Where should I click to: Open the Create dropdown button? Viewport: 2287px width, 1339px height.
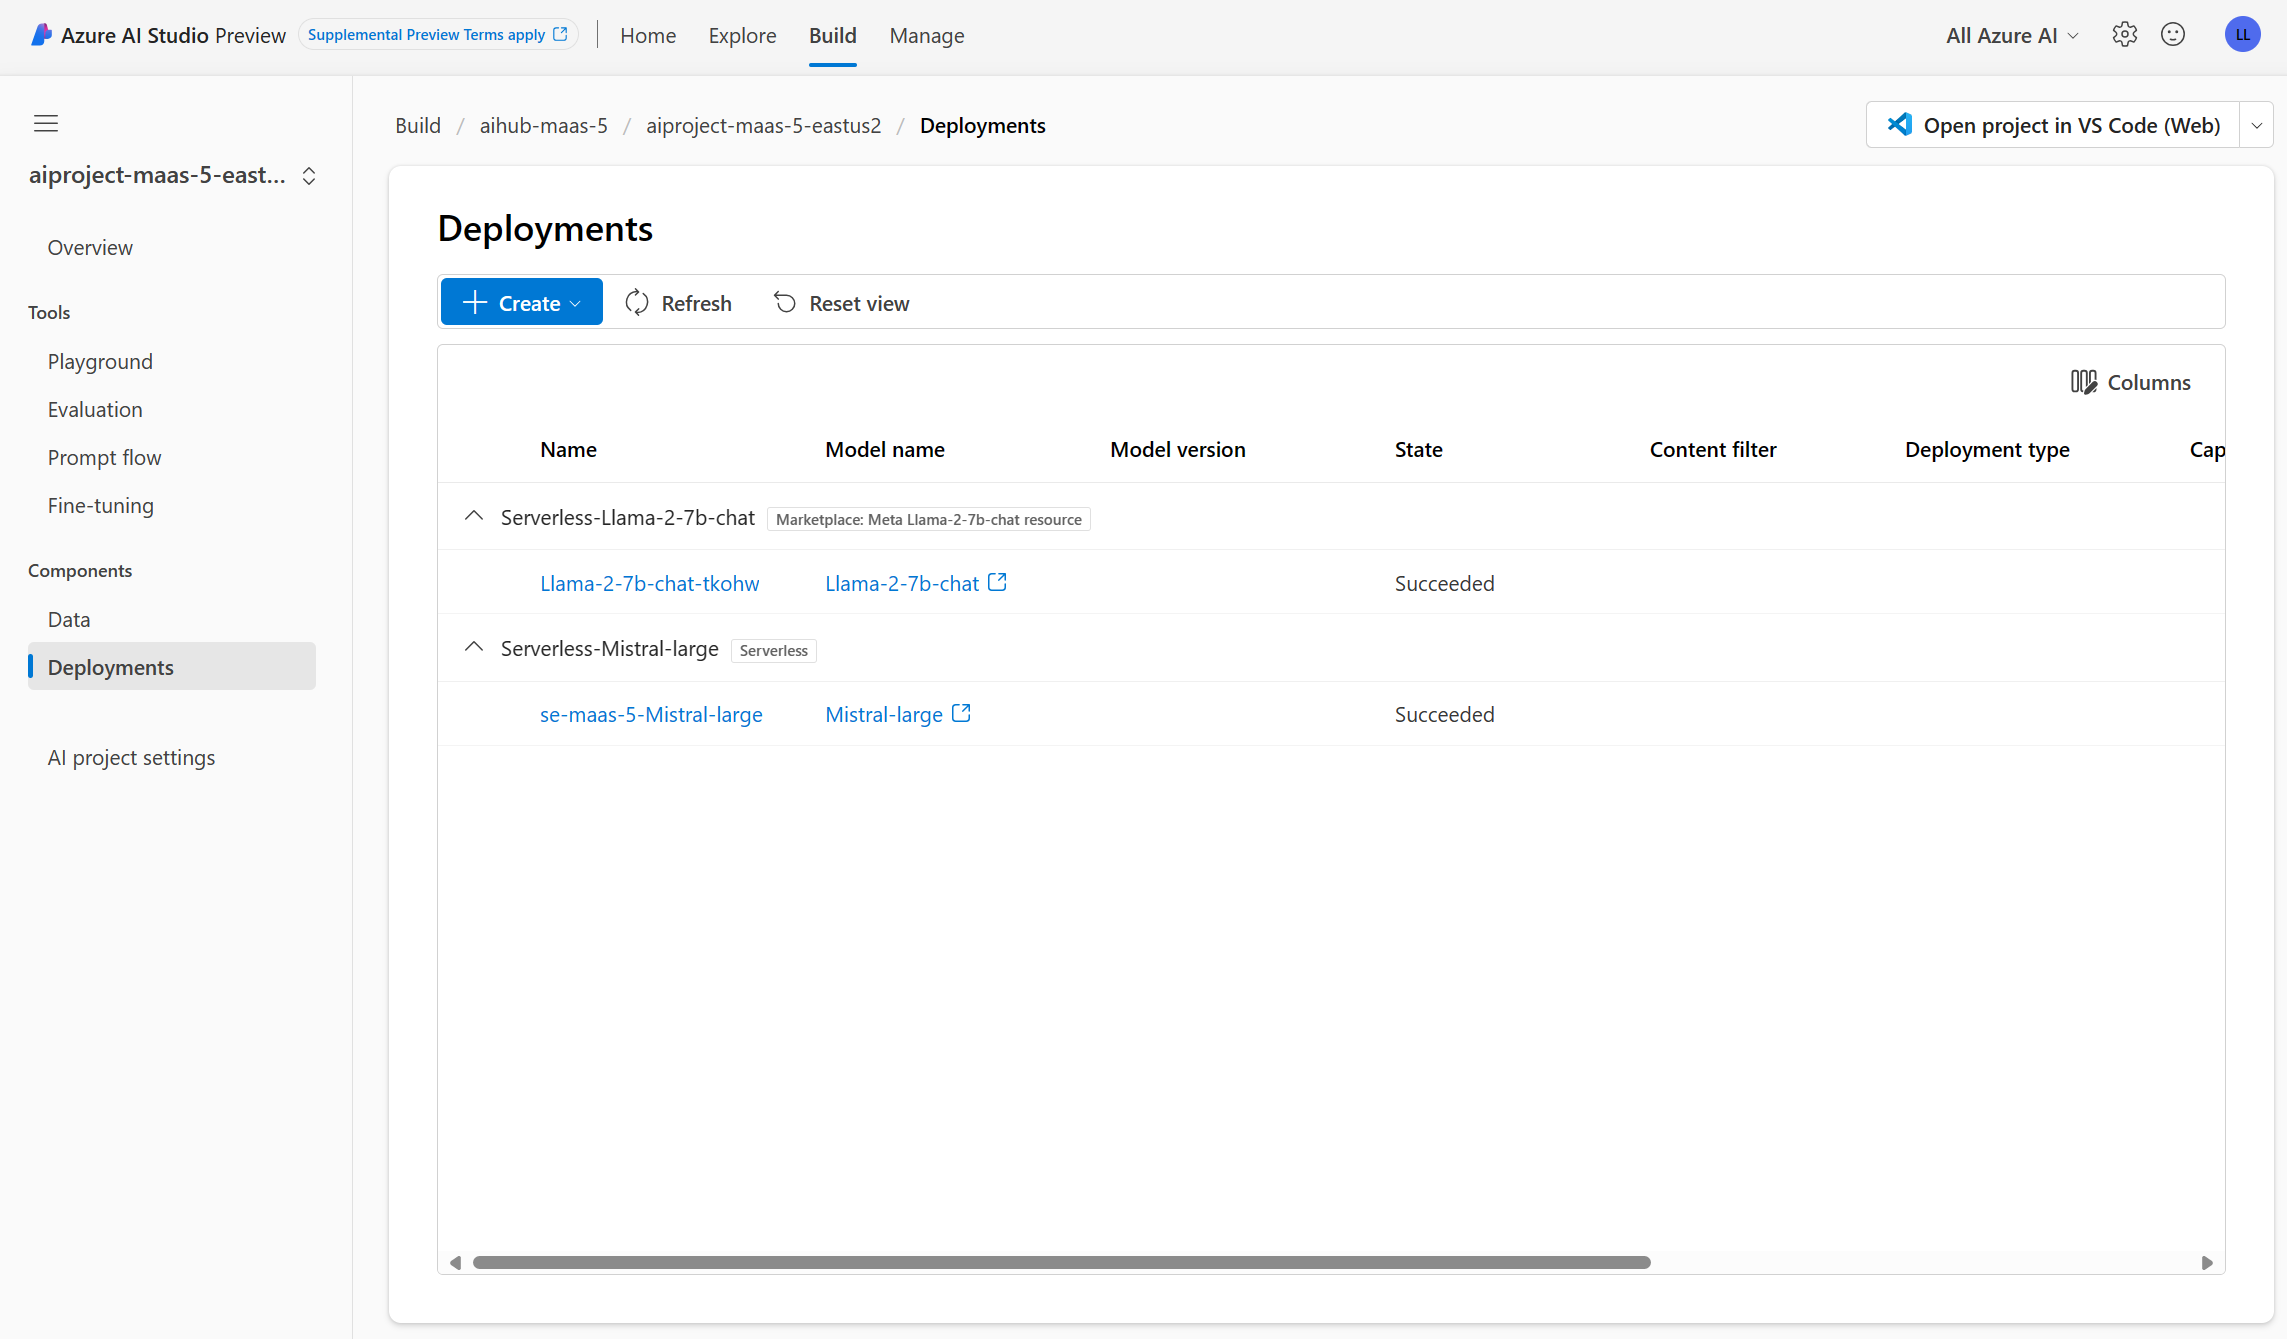coord(521,303)
